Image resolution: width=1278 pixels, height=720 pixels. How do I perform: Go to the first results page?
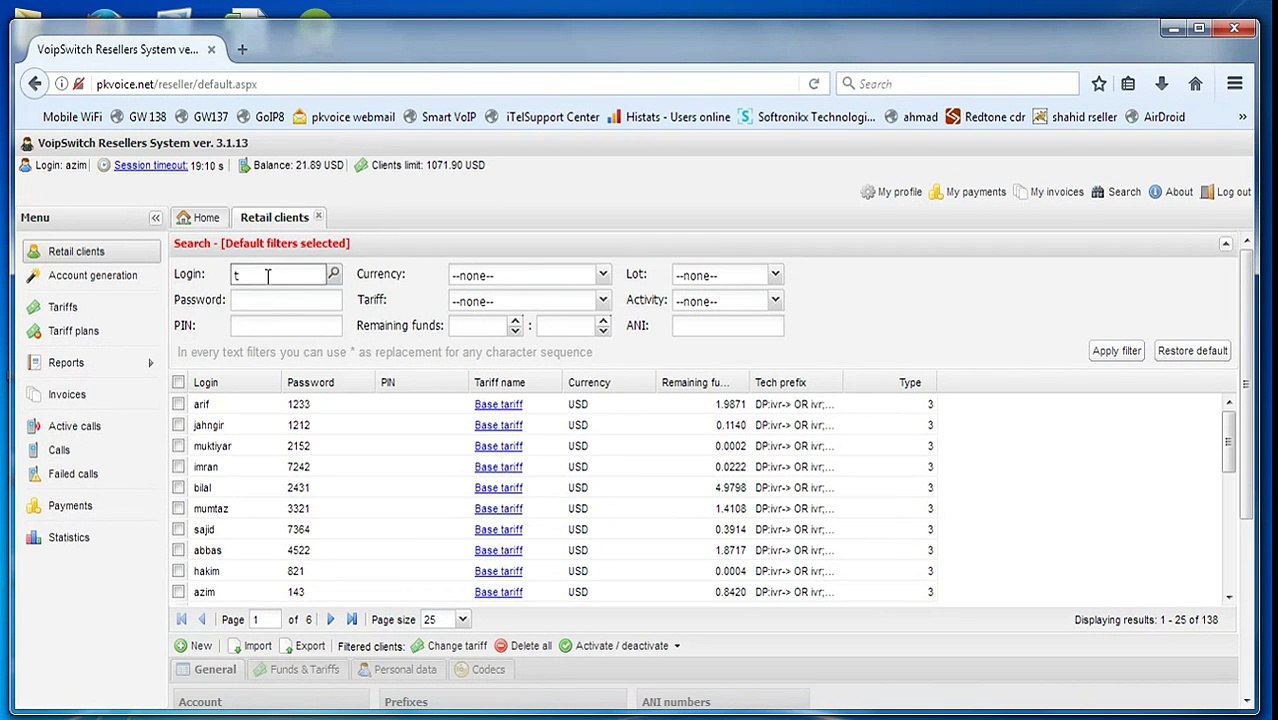click(x=181, y=620)
